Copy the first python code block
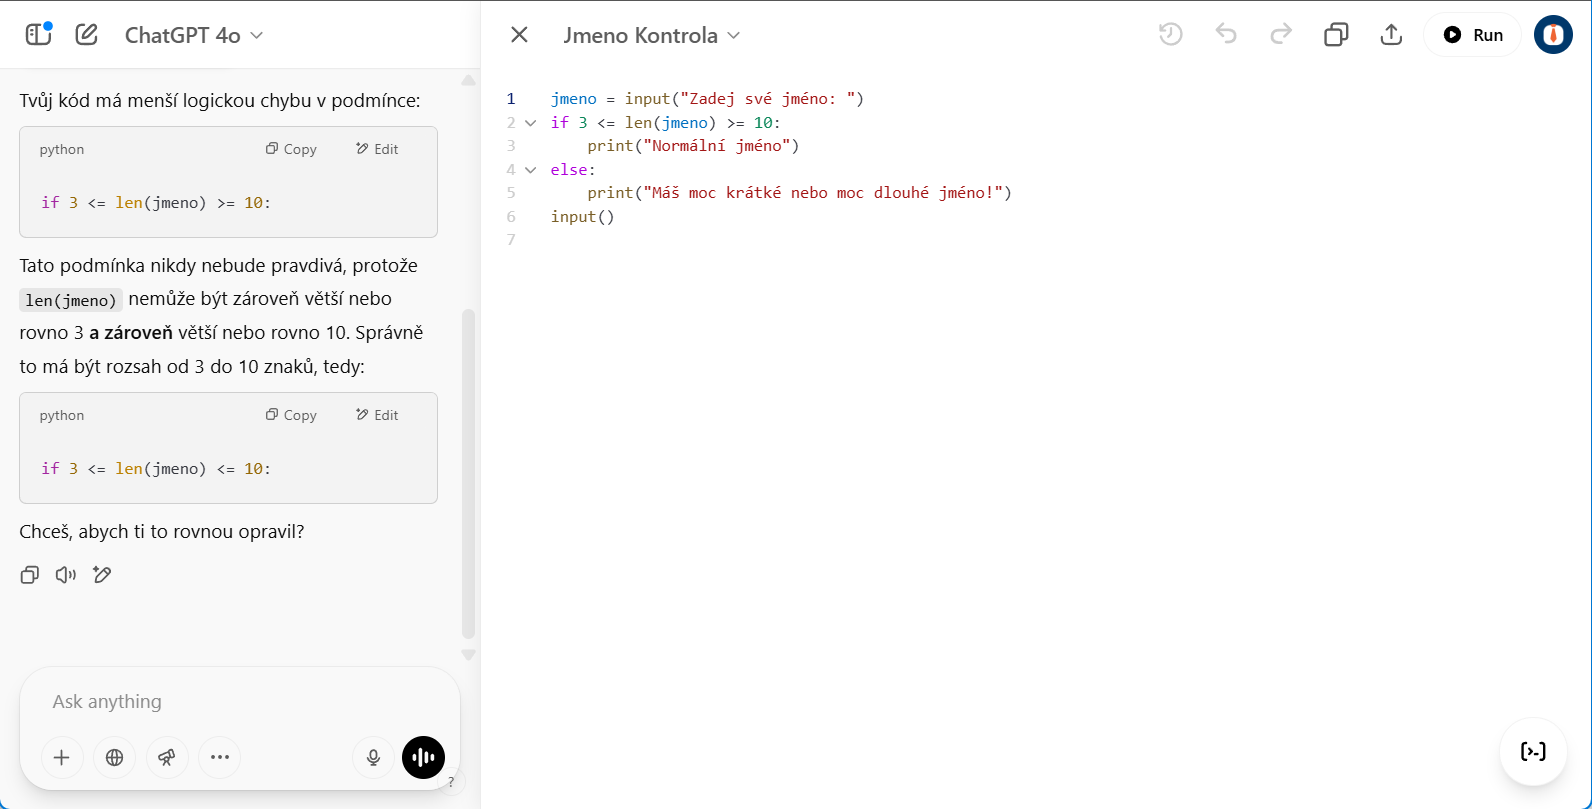This screenshot has height=809, width=1592. 291,149
